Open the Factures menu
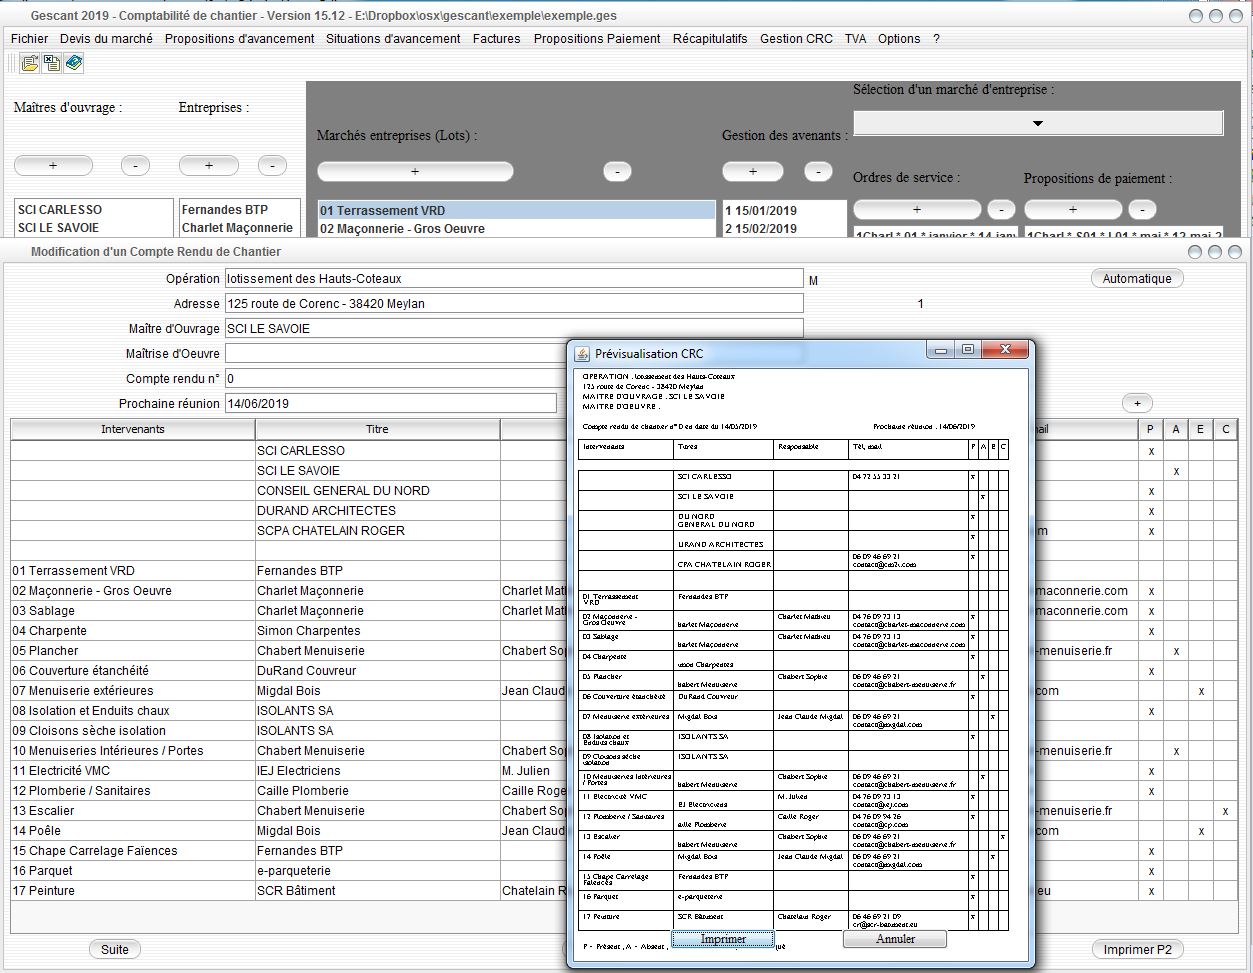The width and height of the screenshot is (1253, 973). tap(497, 39)
